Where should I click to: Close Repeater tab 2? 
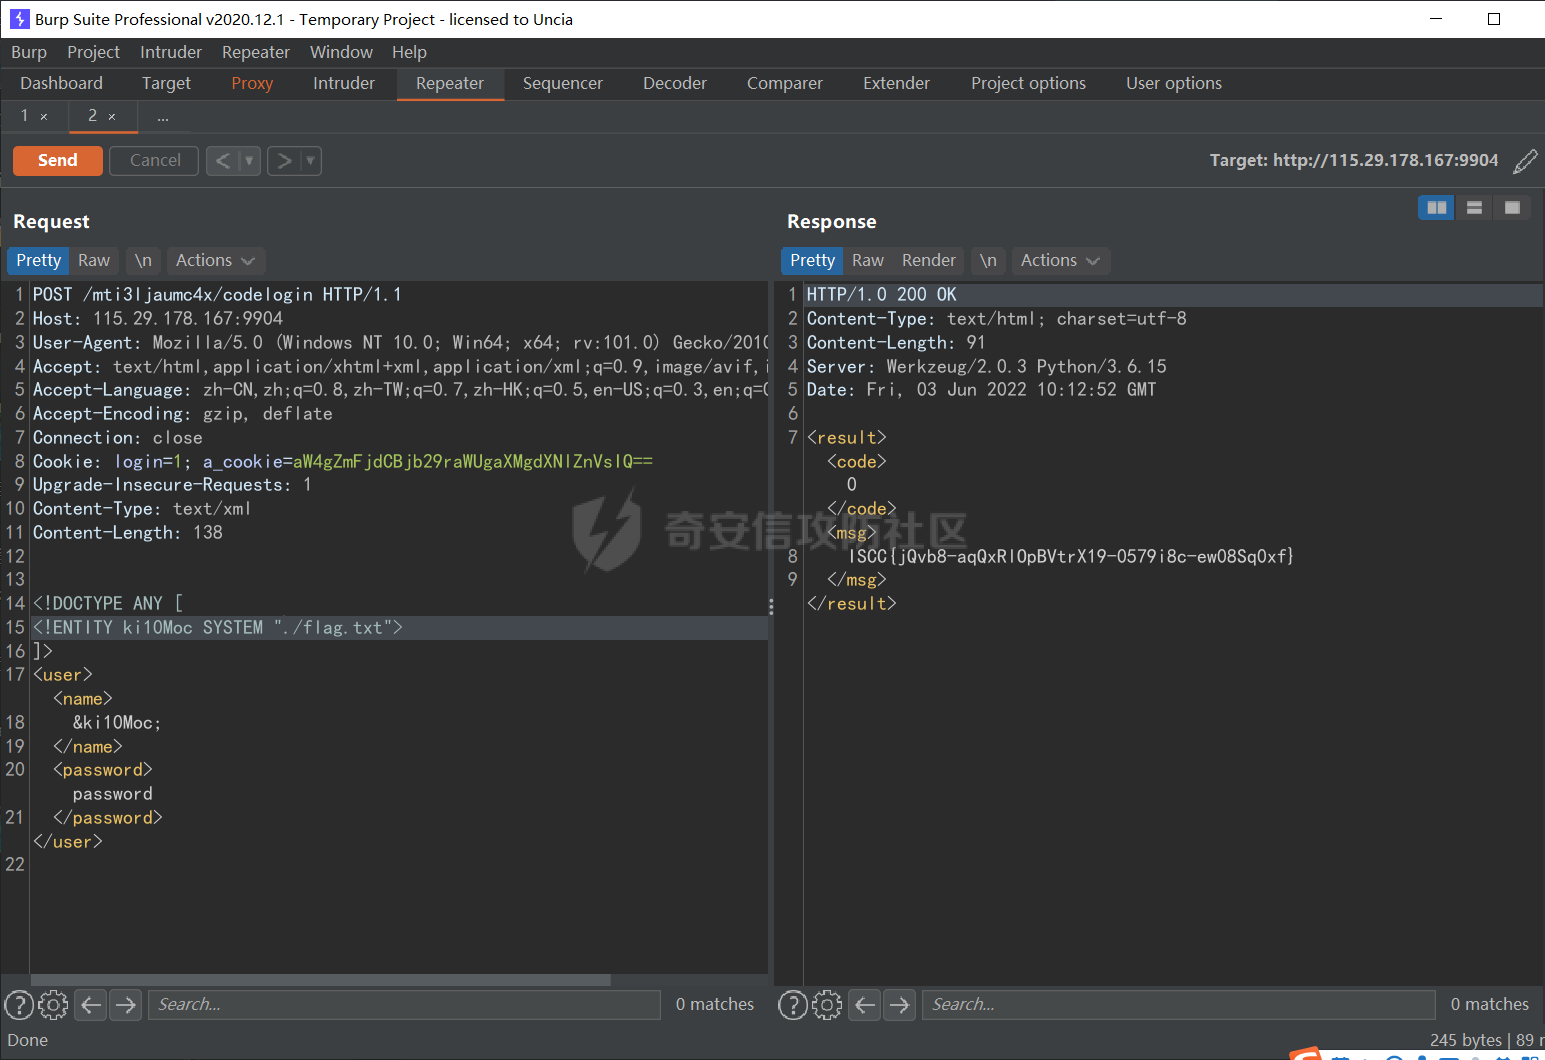[112, 117]
